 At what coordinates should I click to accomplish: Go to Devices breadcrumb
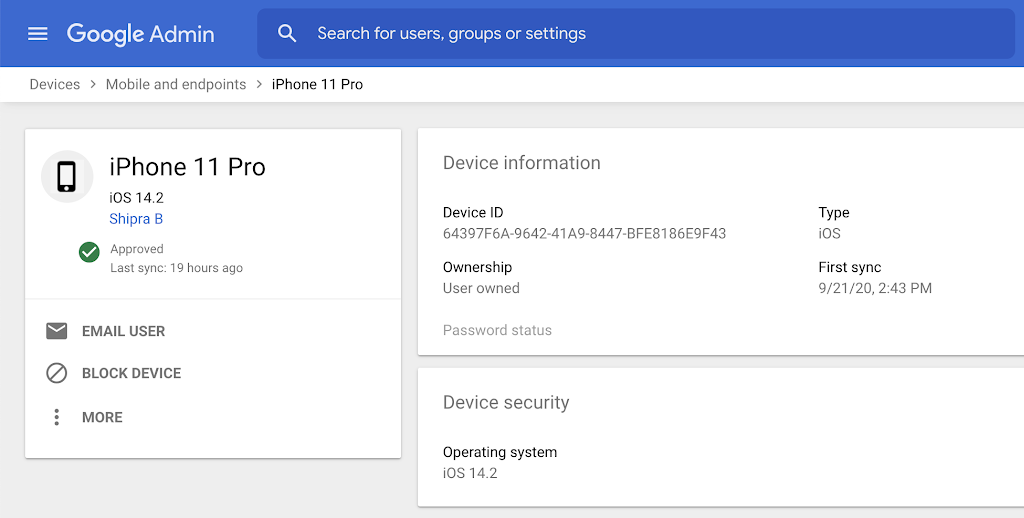[x=54, y=84]
